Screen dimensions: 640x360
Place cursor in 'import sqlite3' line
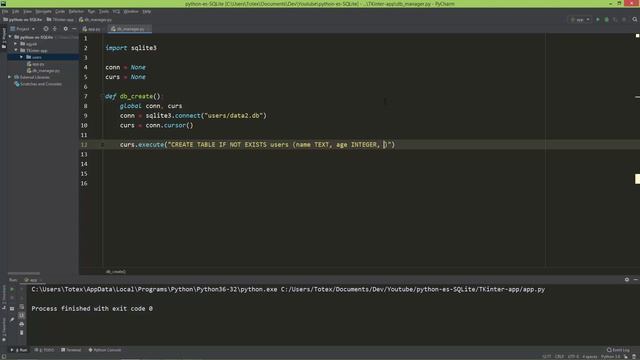(131, 48)
